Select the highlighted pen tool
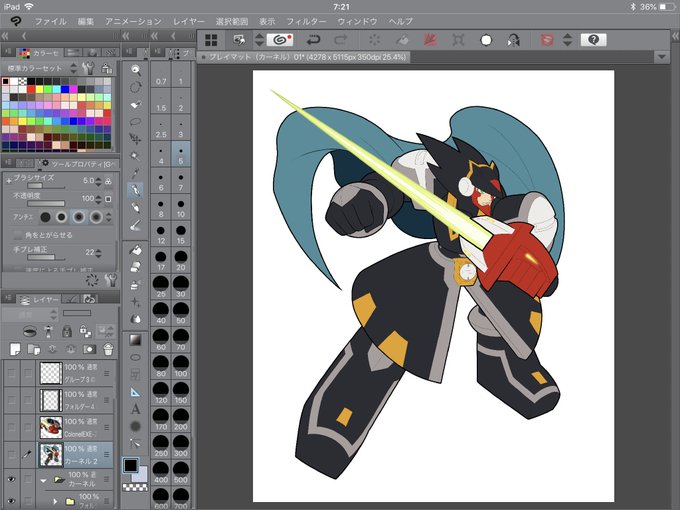 coord(136,190)
